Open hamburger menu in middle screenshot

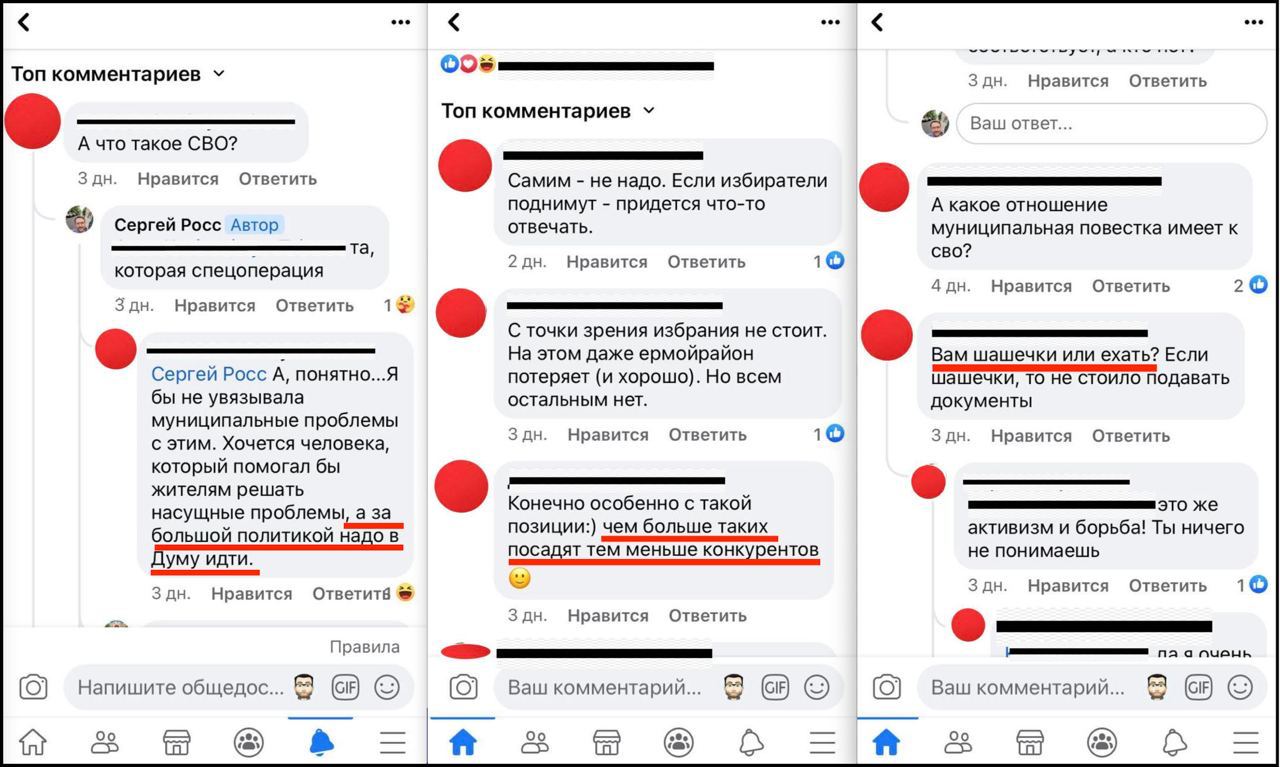tap(822, 742)
